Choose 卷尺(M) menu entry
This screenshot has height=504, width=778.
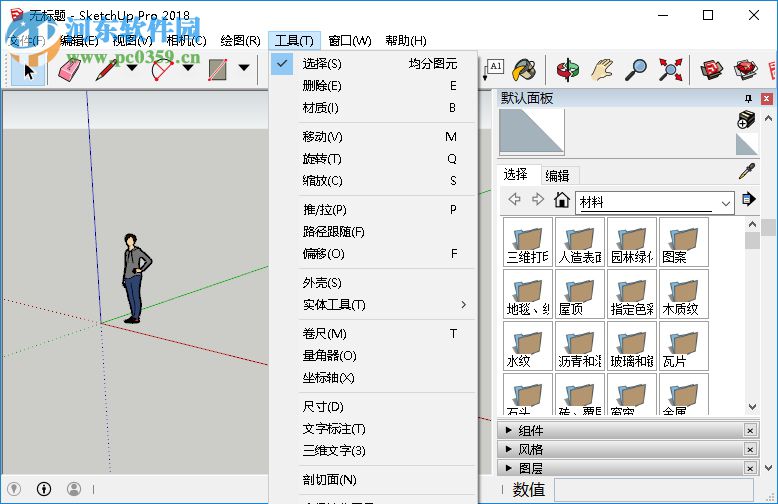point(373,334)
